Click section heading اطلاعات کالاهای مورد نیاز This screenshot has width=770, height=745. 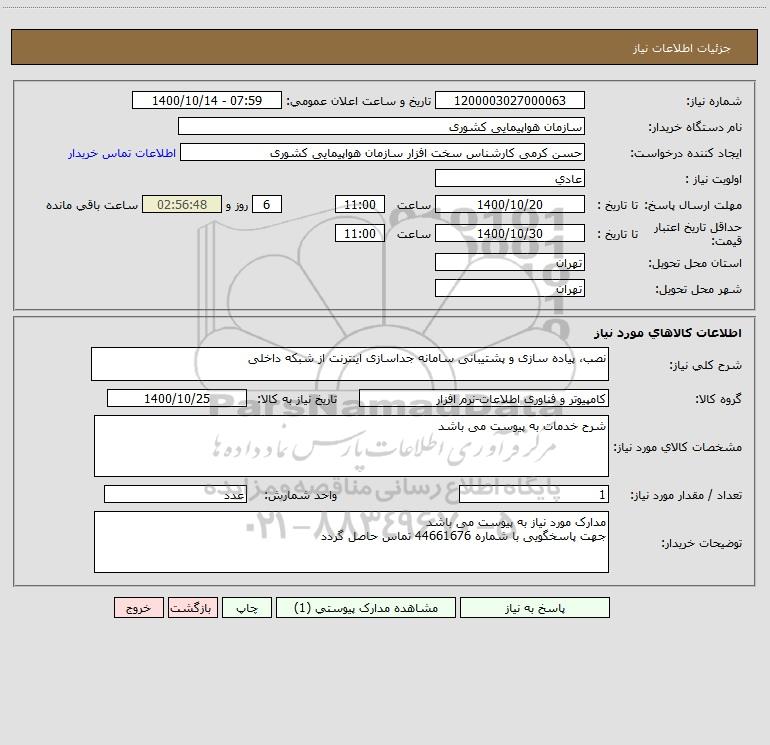coord(668,333)
